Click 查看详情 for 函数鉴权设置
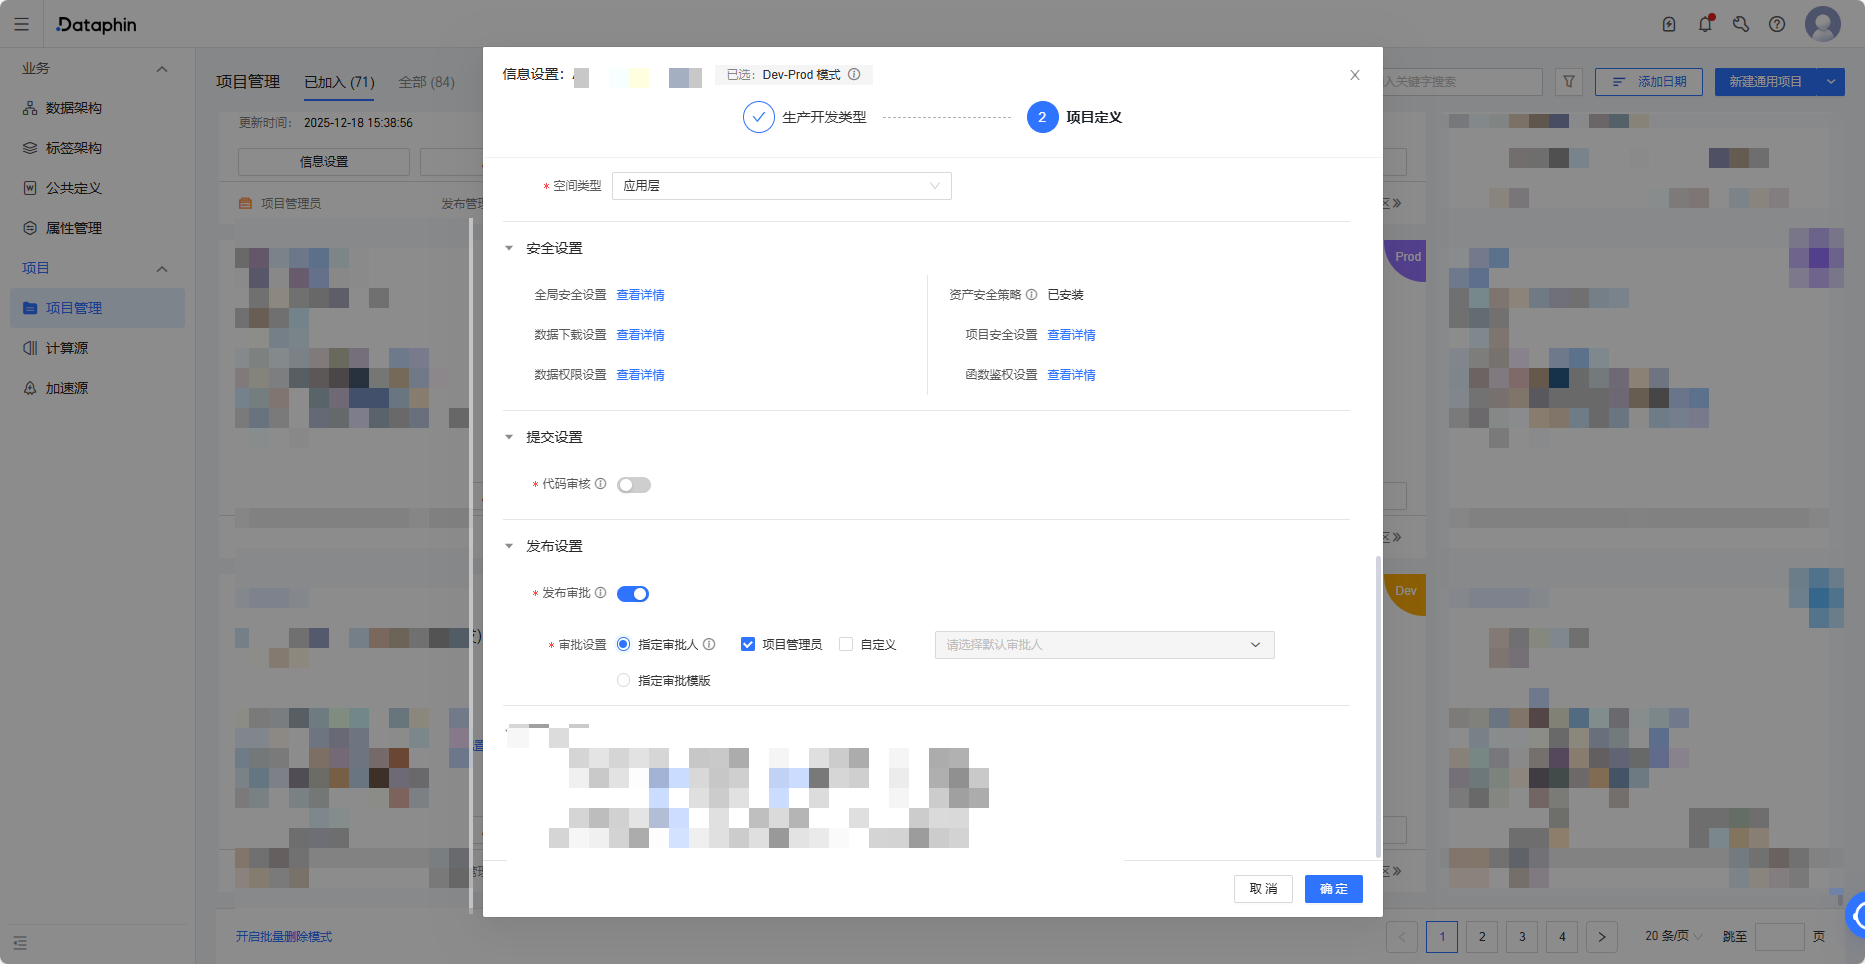This screenshot has height=964, width=1865. tap(1071, 375)
